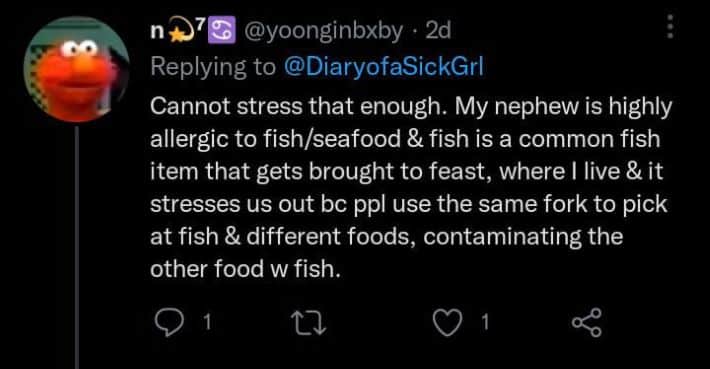
Task: Open the share icon below the tweet
Action: (587, 322)
